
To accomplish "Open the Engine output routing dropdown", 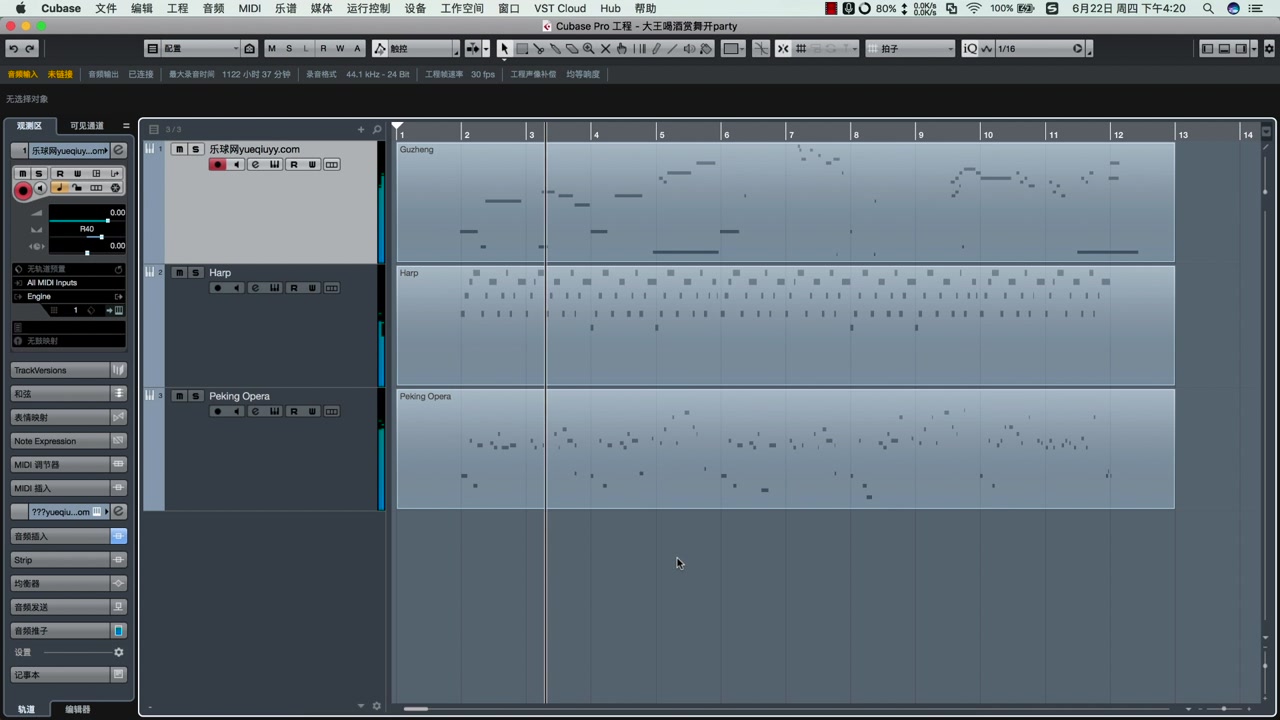I will coord(69,297).
